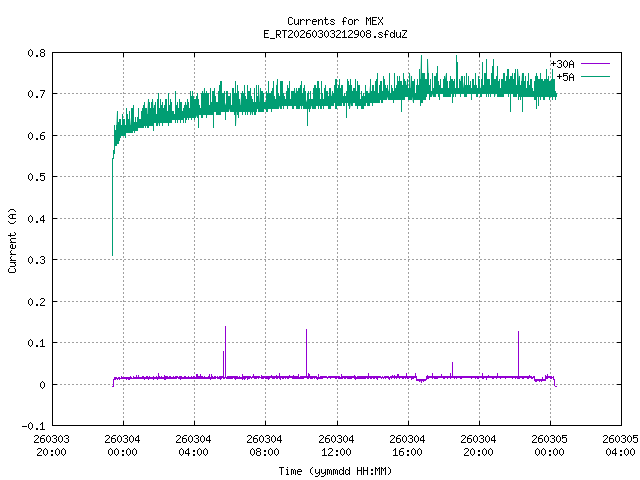The height and width of the screenshot is (480, 640).
Task: Pick the green +5A legend line sample
Action: point(595,76)
